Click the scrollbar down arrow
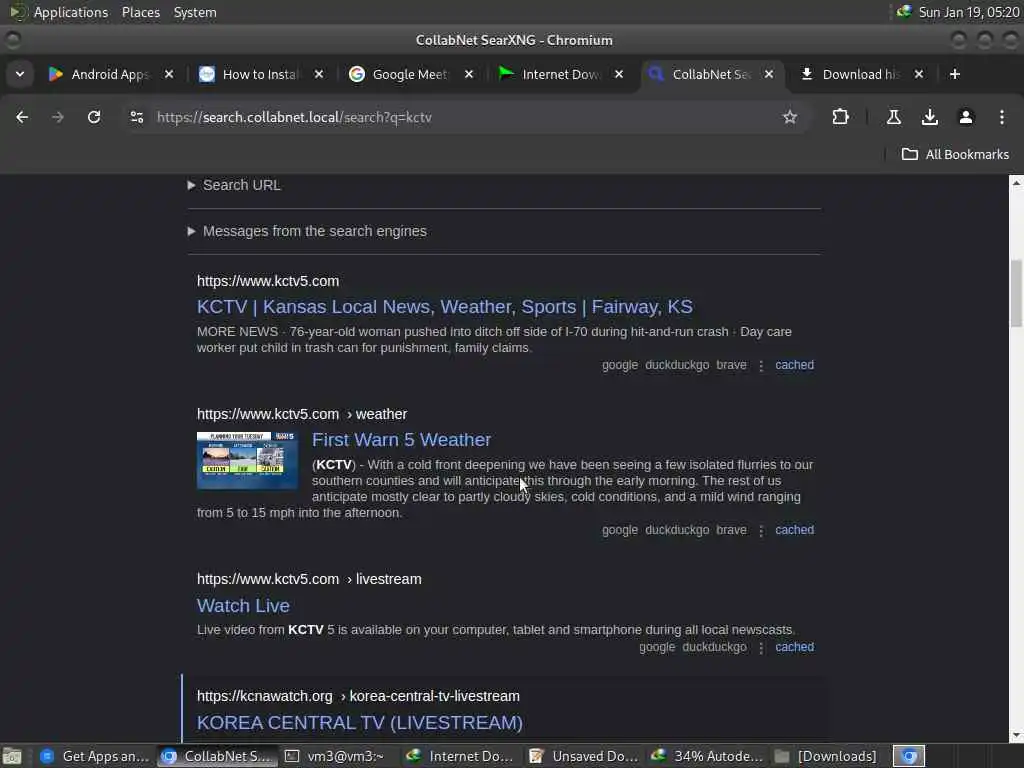 (x=1016, y=735)
